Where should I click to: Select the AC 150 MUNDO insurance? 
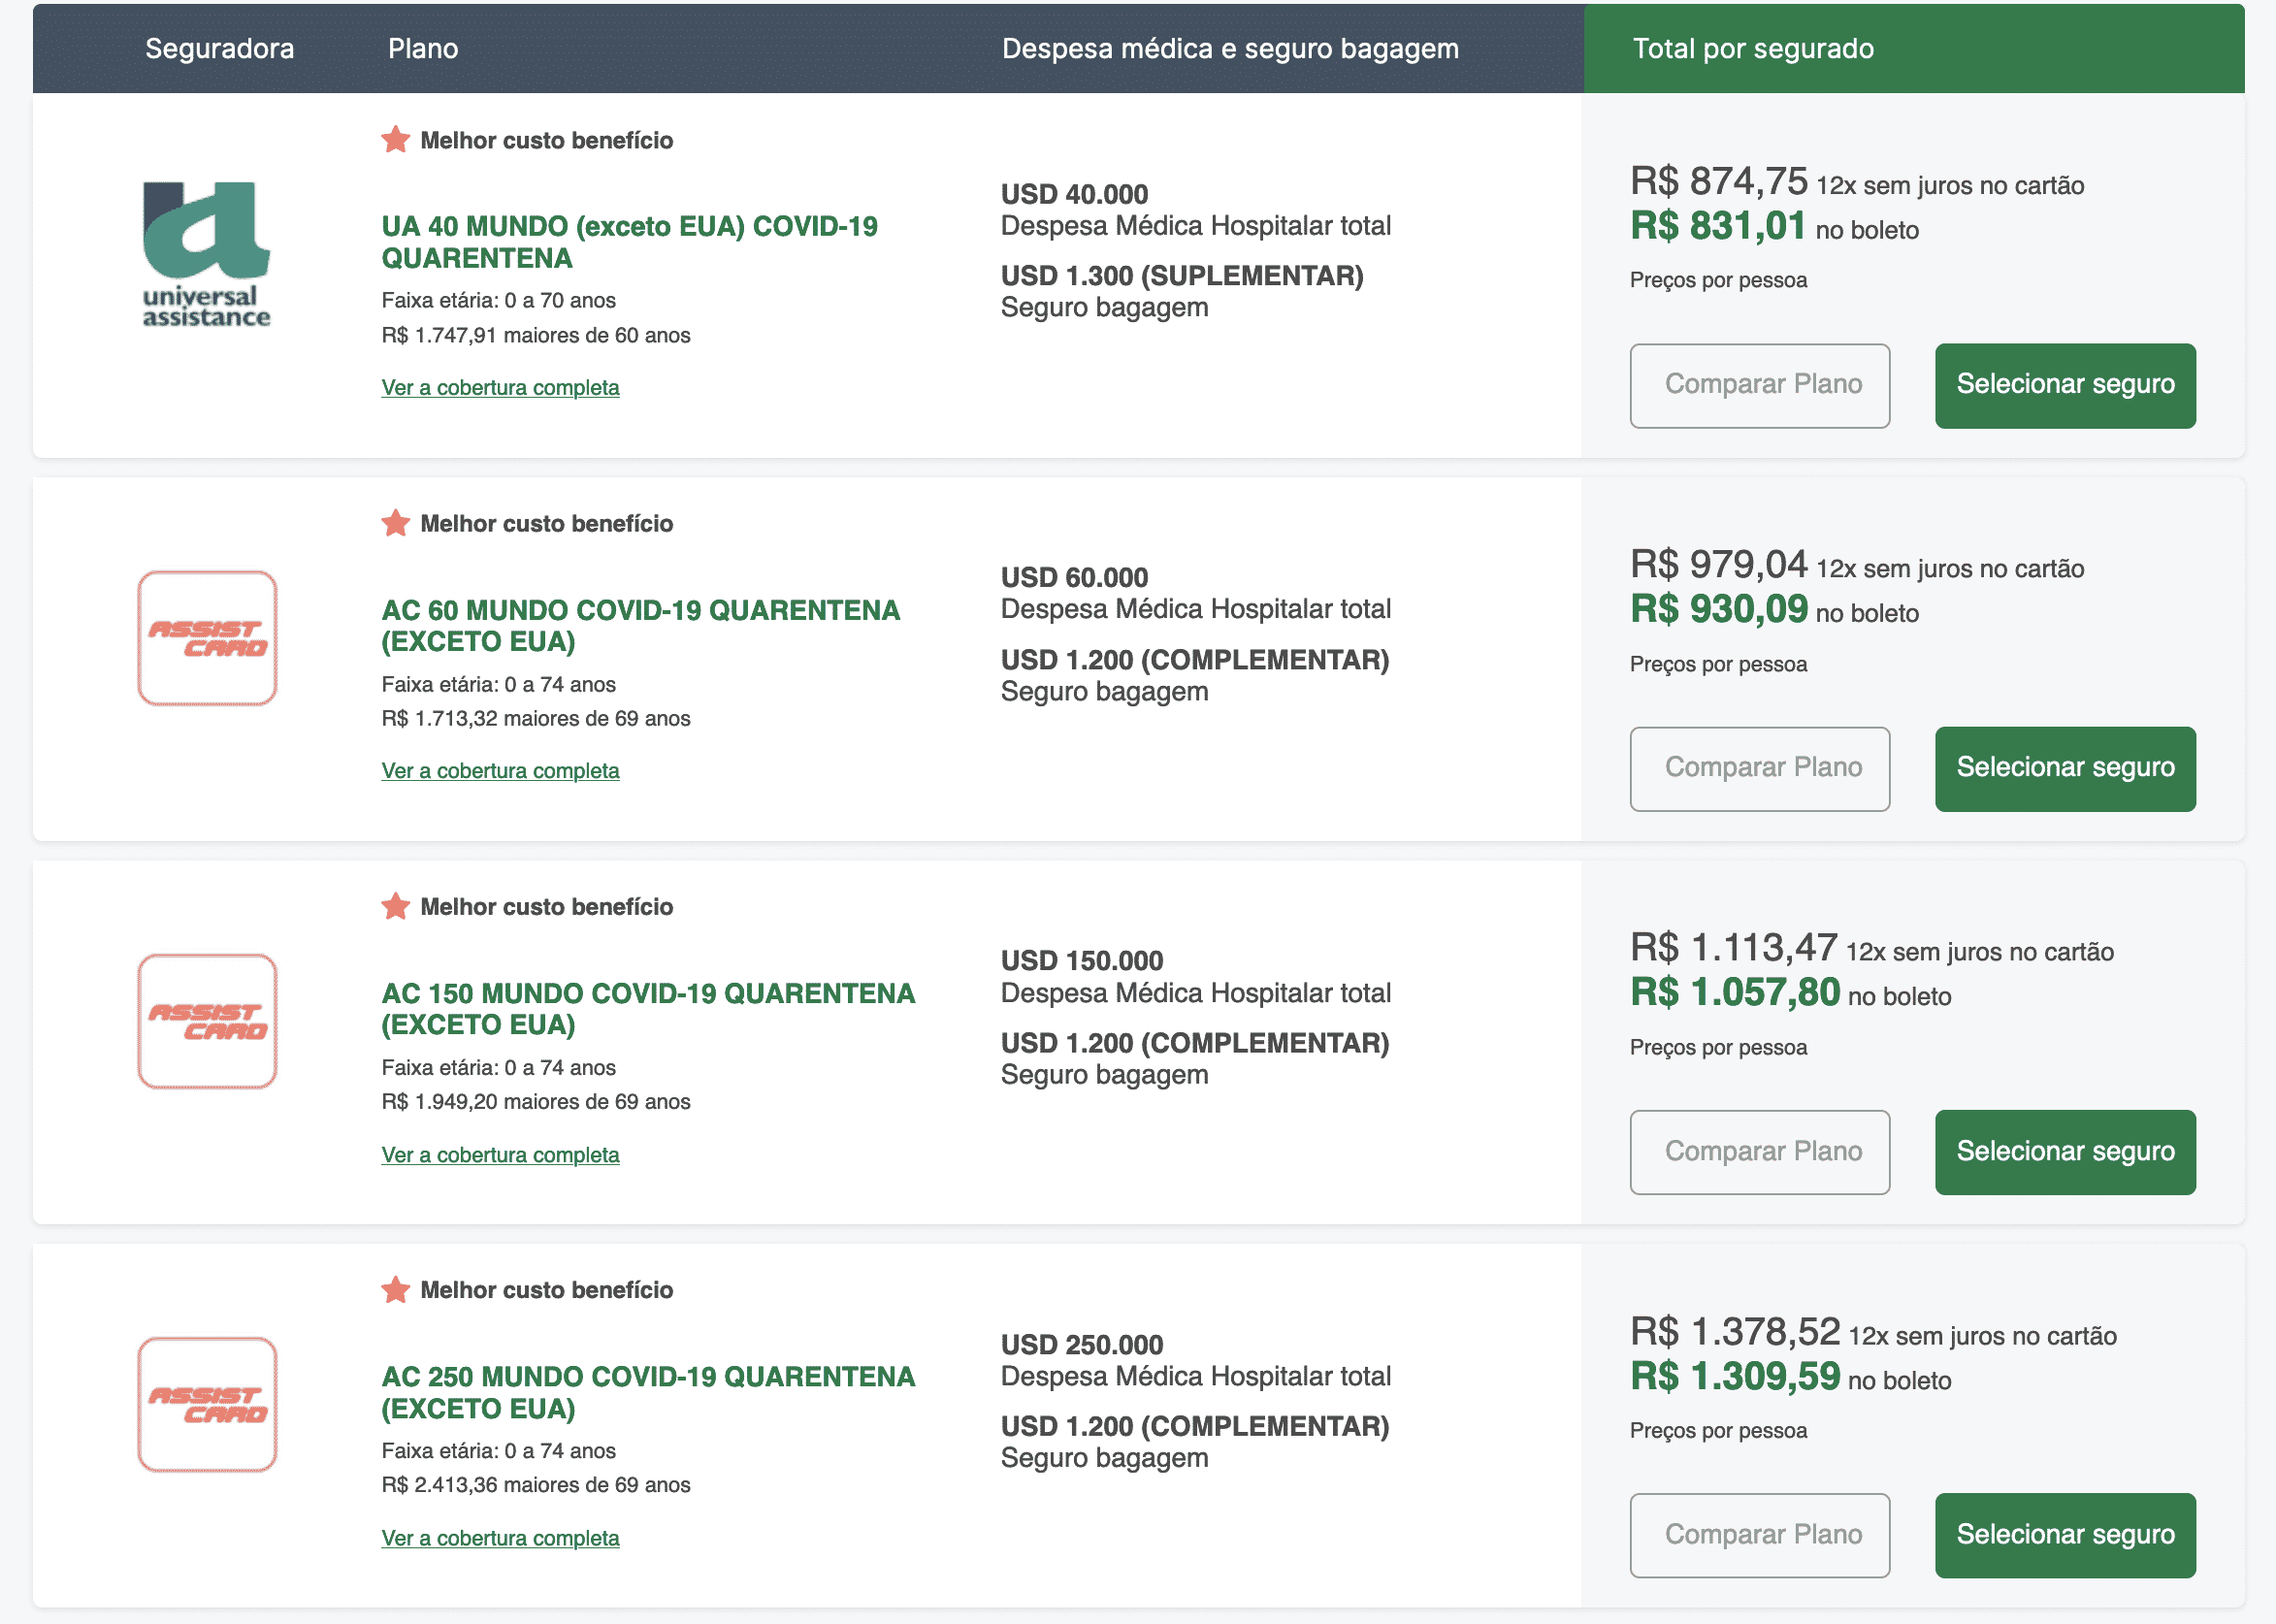tap(2065, 1151)
